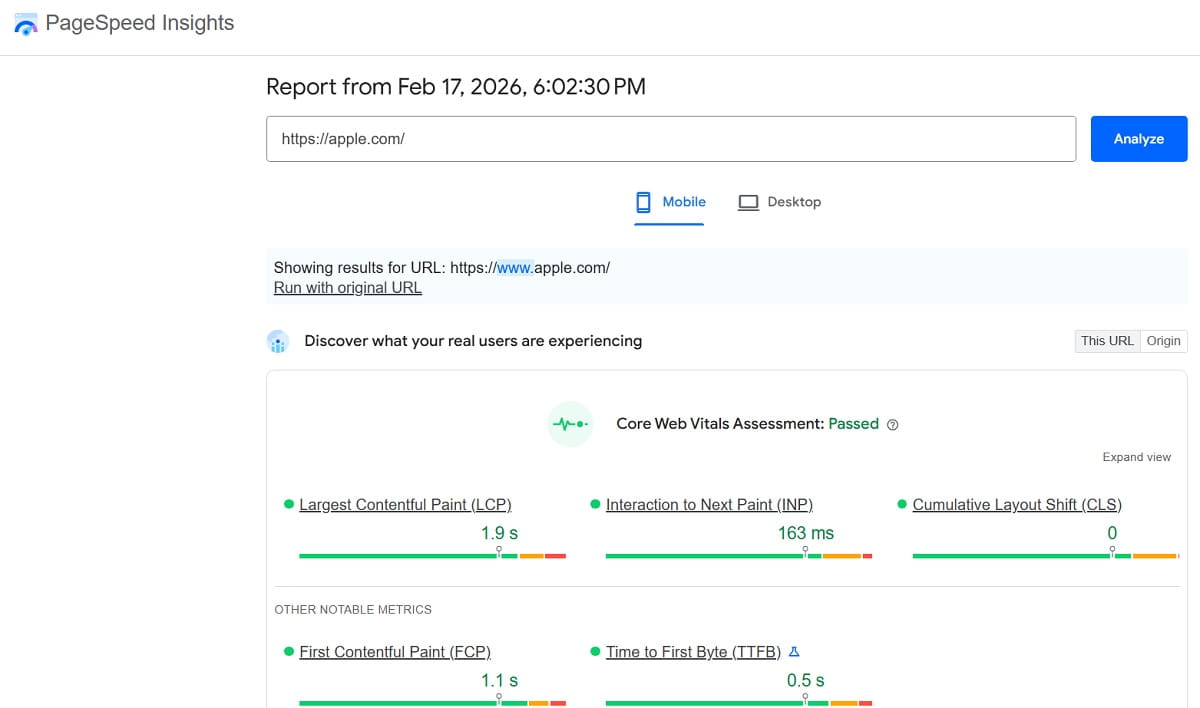1200x708 pixels.
Task: Select the Mobile tab
Action: pos(669,201)
